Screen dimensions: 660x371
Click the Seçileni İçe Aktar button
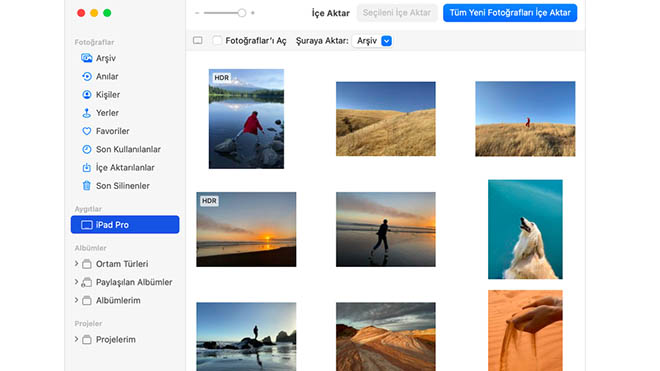pos(397,13)
